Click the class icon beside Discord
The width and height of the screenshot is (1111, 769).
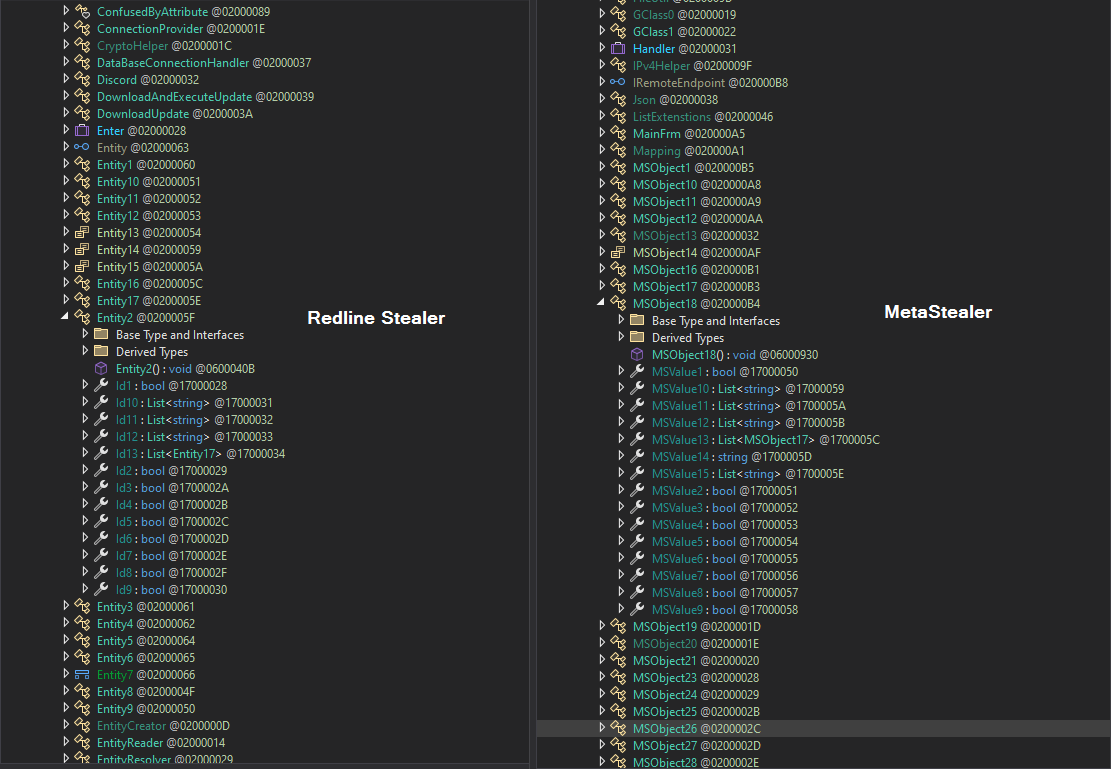82,80
